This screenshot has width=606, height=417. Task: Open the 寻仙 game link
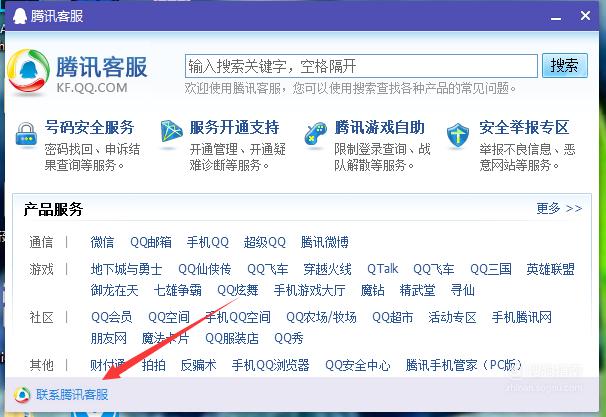tap(463, 290)
